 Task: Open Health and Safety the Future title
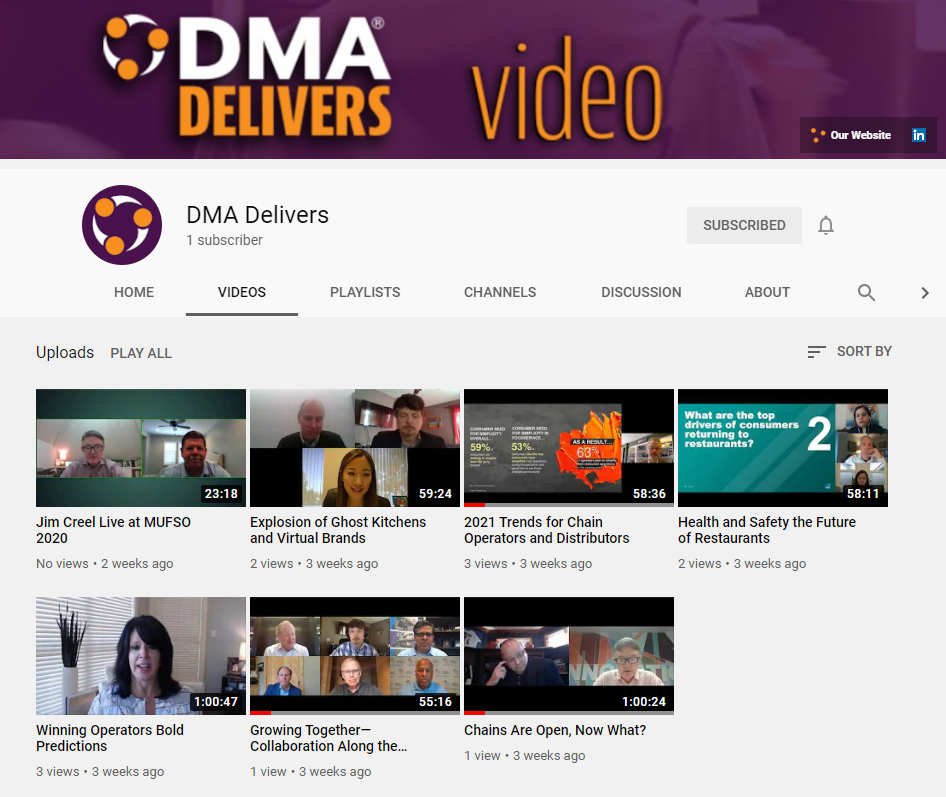[x=767, y=530]
